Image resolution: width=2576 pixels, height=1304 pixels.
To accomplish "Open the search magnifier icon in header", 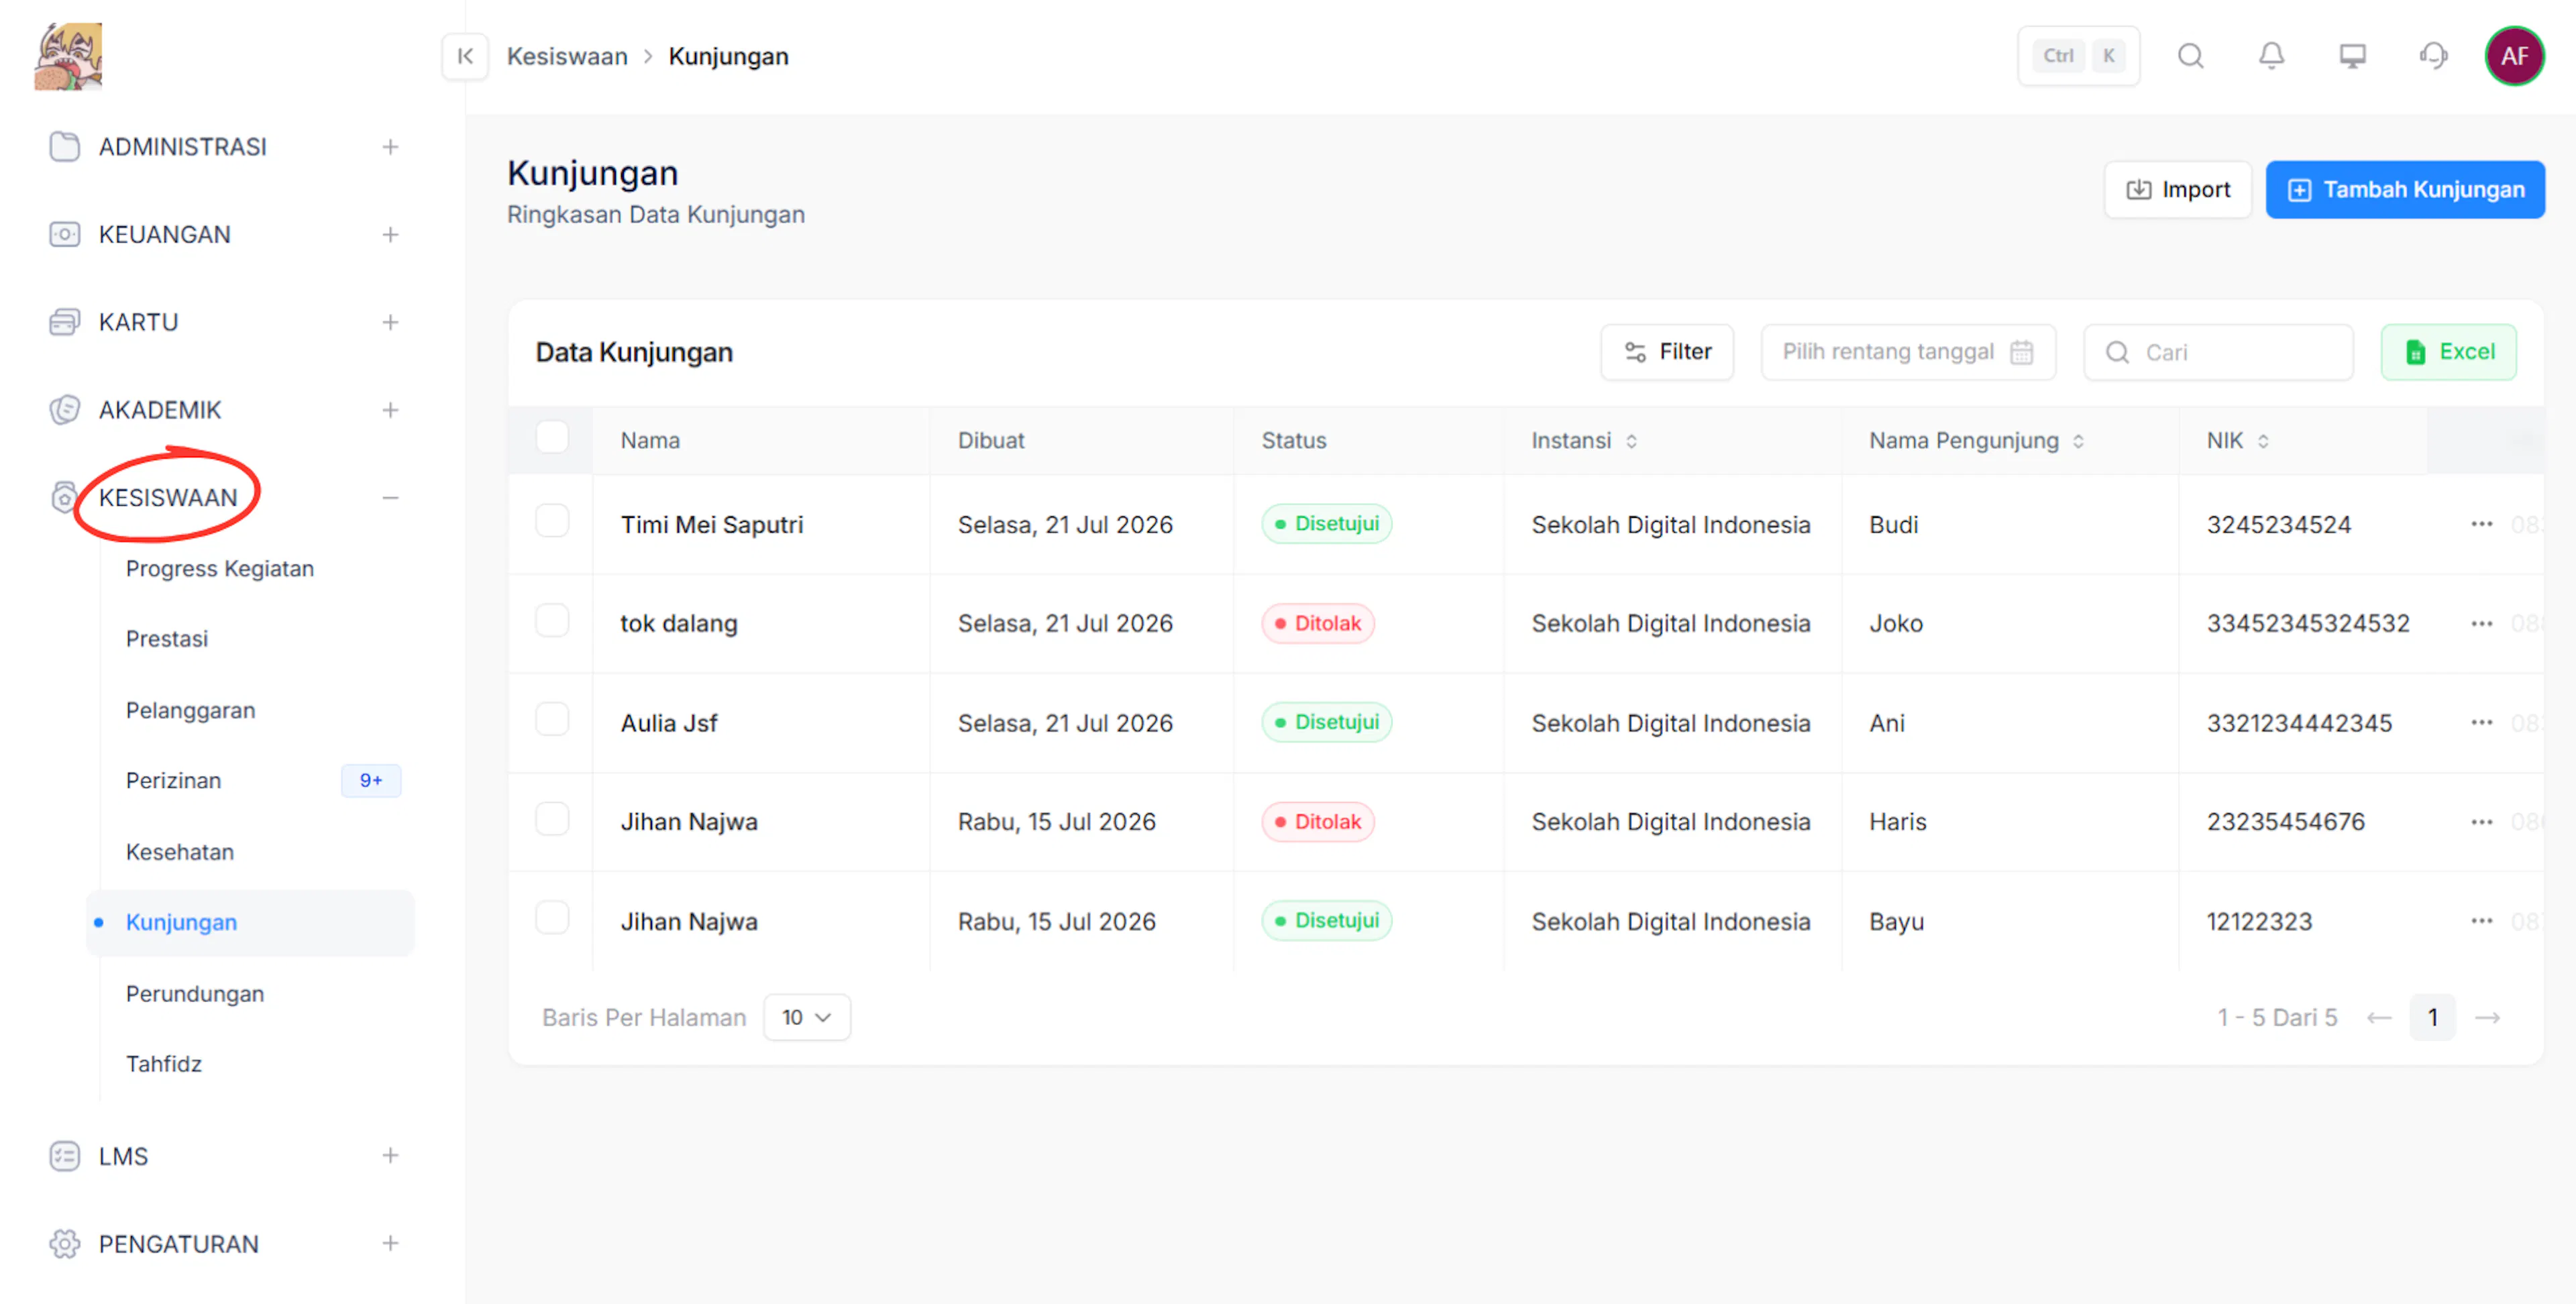I will pyautogui.click(x=2190, y=56).
